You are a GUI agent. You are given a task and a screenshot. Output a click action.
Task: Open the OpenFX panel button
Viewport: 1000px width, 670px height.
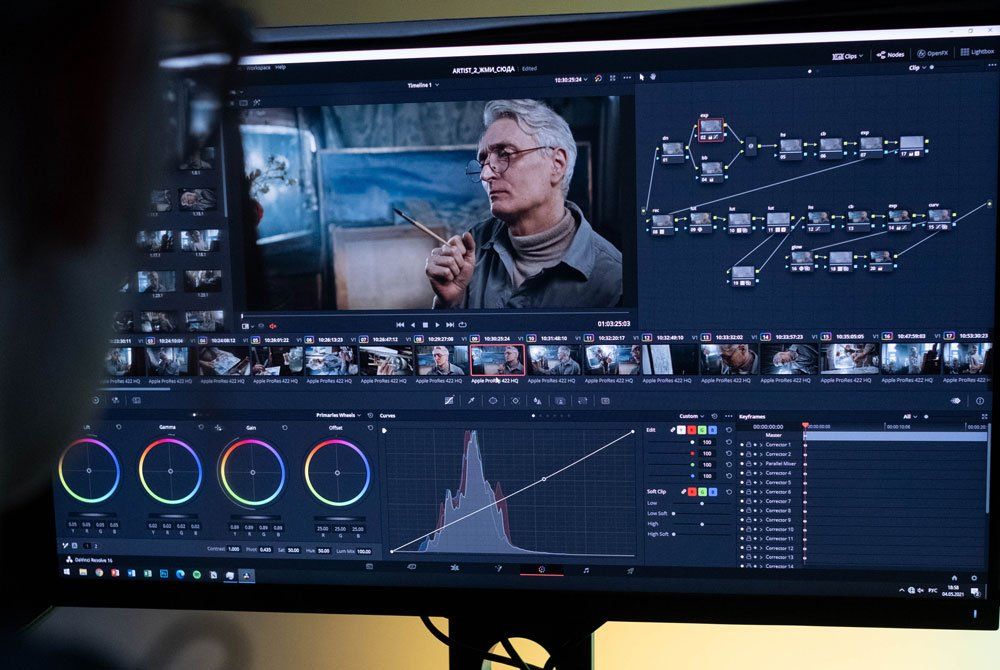tap(933, 54)
